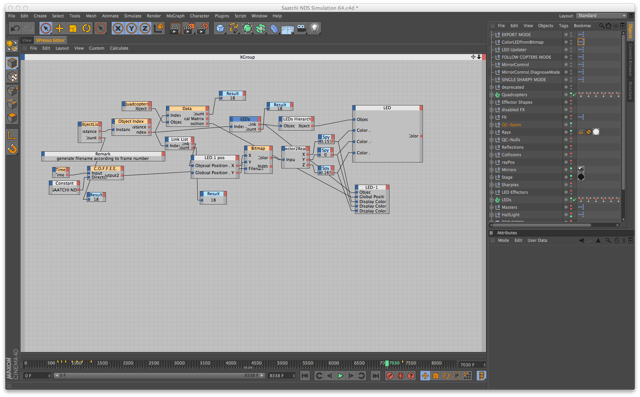Click the Make Editable icon in left sidebar

pyautogui.click(x=12, y=46)
